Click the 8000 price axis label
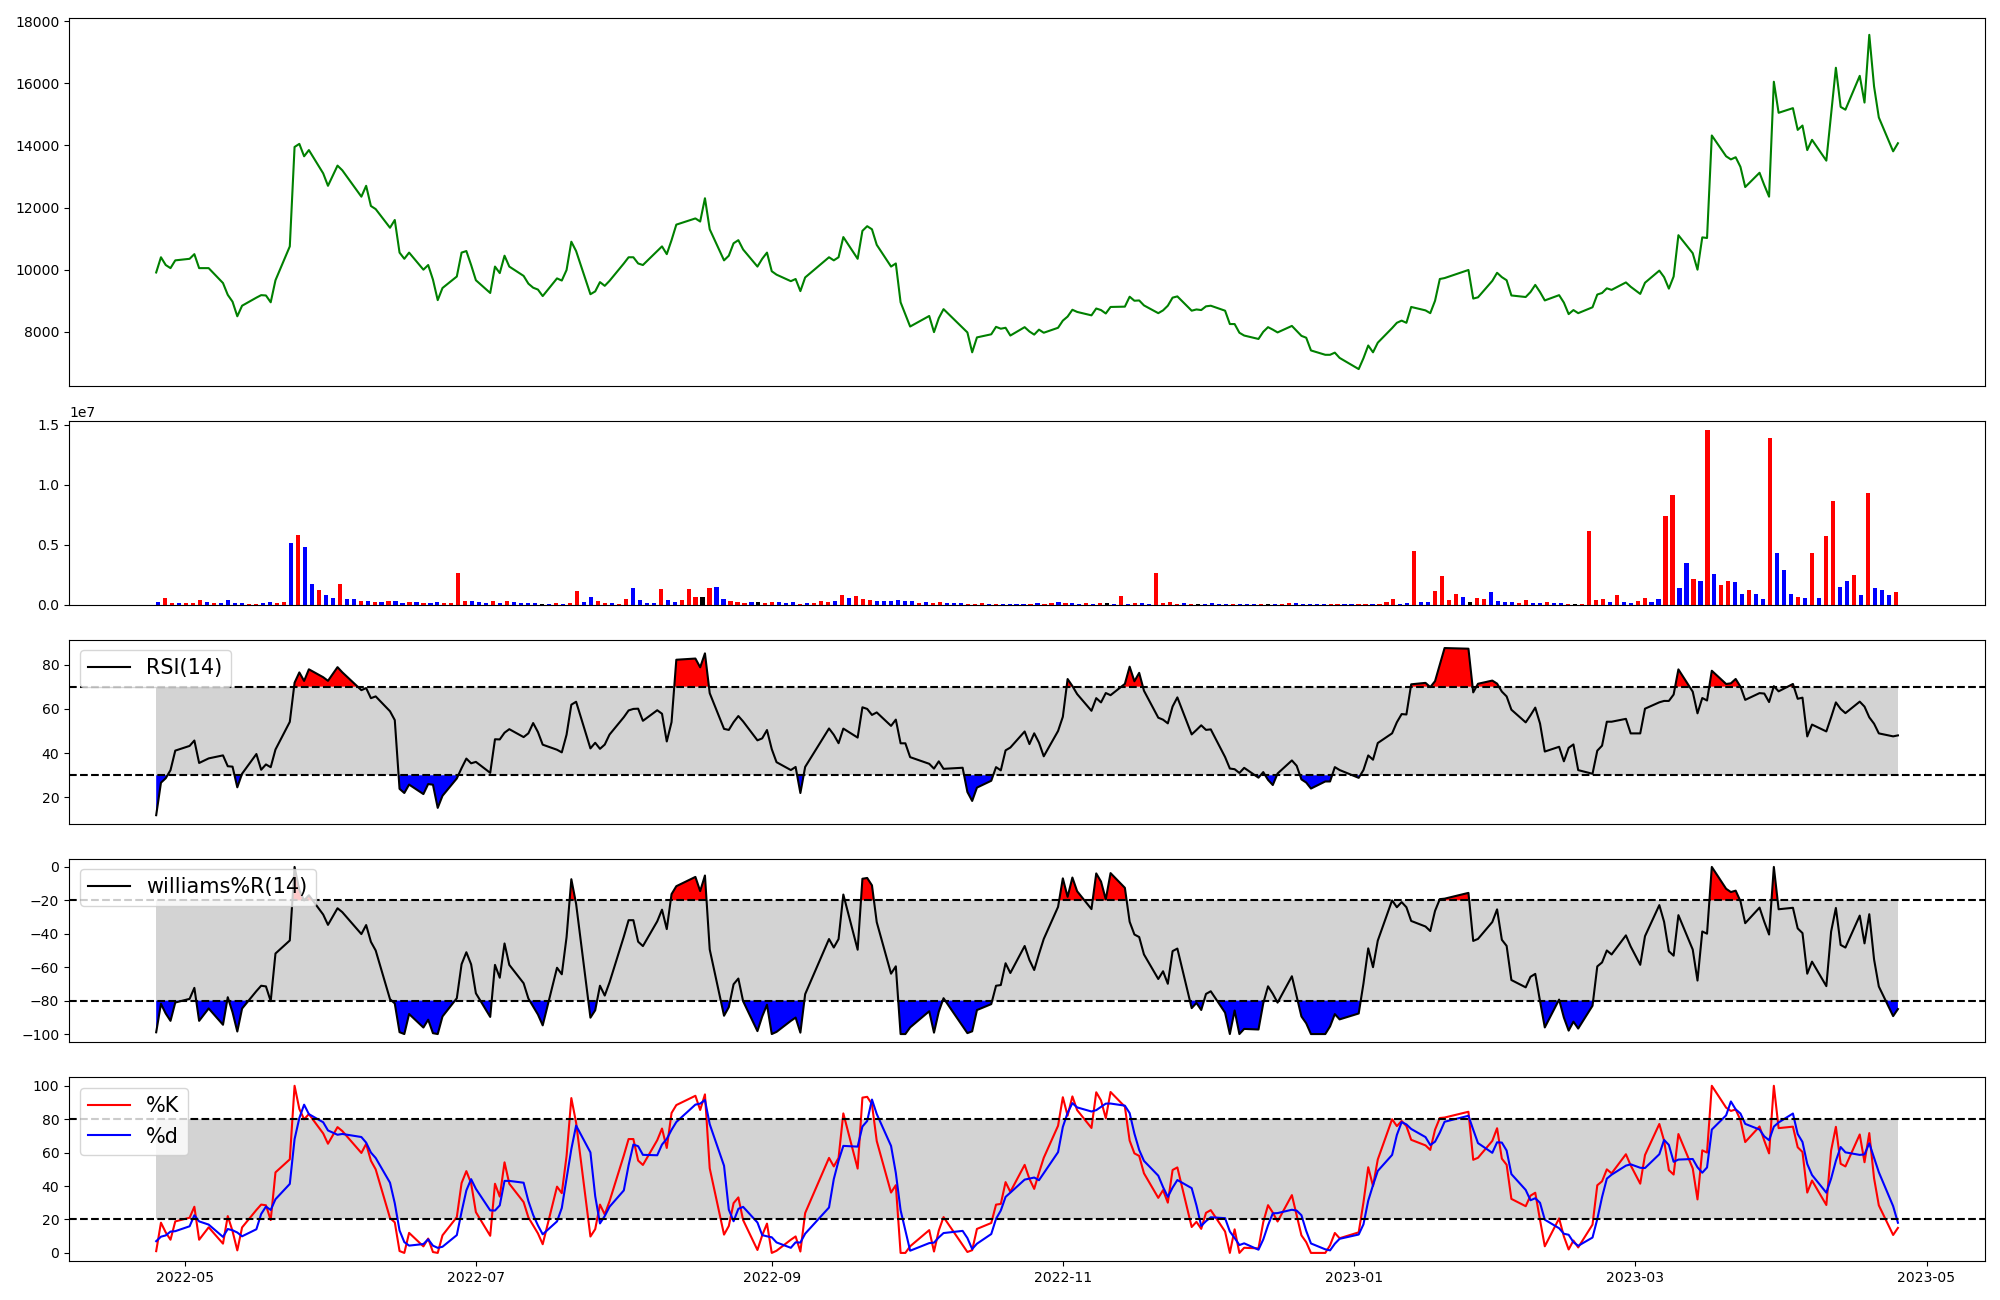 (x=42, y=333)
